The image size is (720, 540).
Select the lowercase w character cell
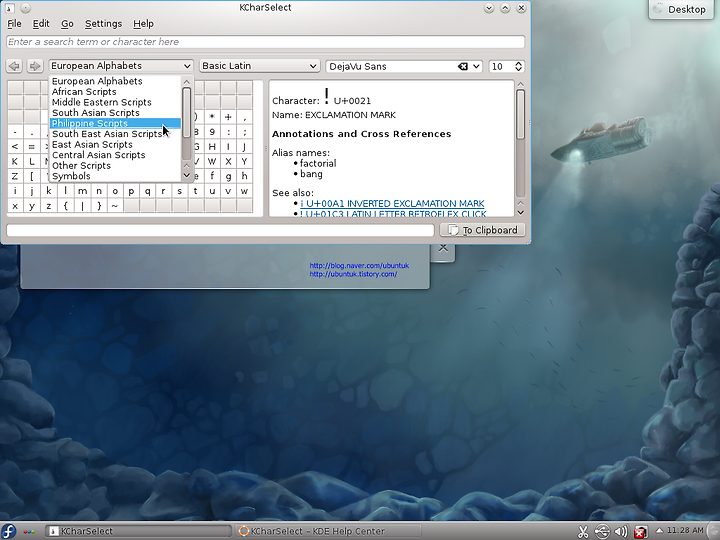click(244, 191)
